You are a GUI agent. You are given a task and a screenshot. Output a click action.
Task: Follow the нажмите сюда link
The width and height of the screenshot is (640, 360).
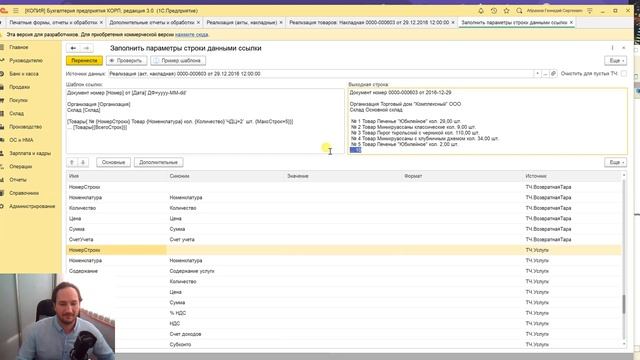[x=192, y=35]
